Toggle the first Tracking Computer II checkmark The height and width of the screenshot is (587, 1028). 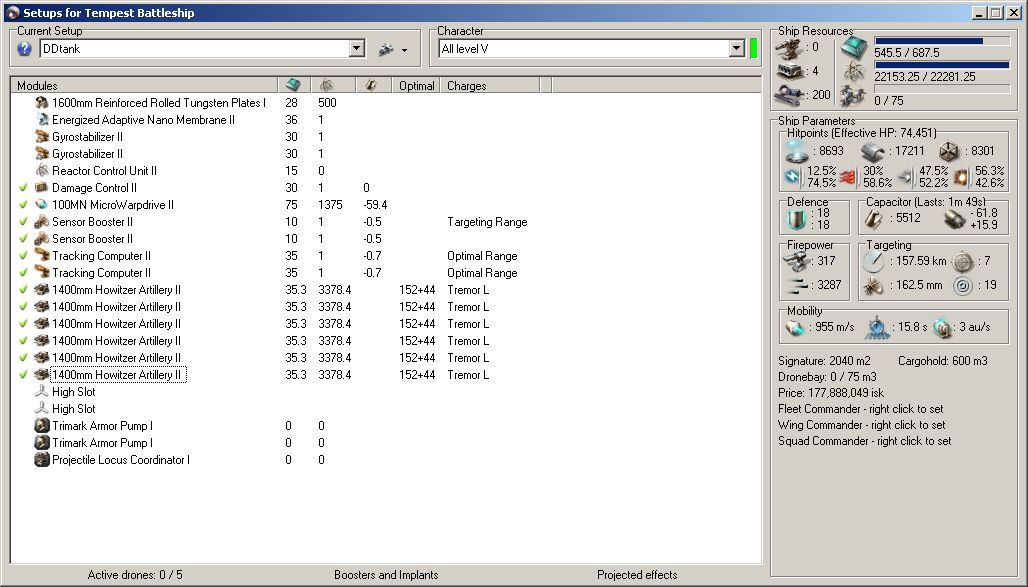point(24,256)
